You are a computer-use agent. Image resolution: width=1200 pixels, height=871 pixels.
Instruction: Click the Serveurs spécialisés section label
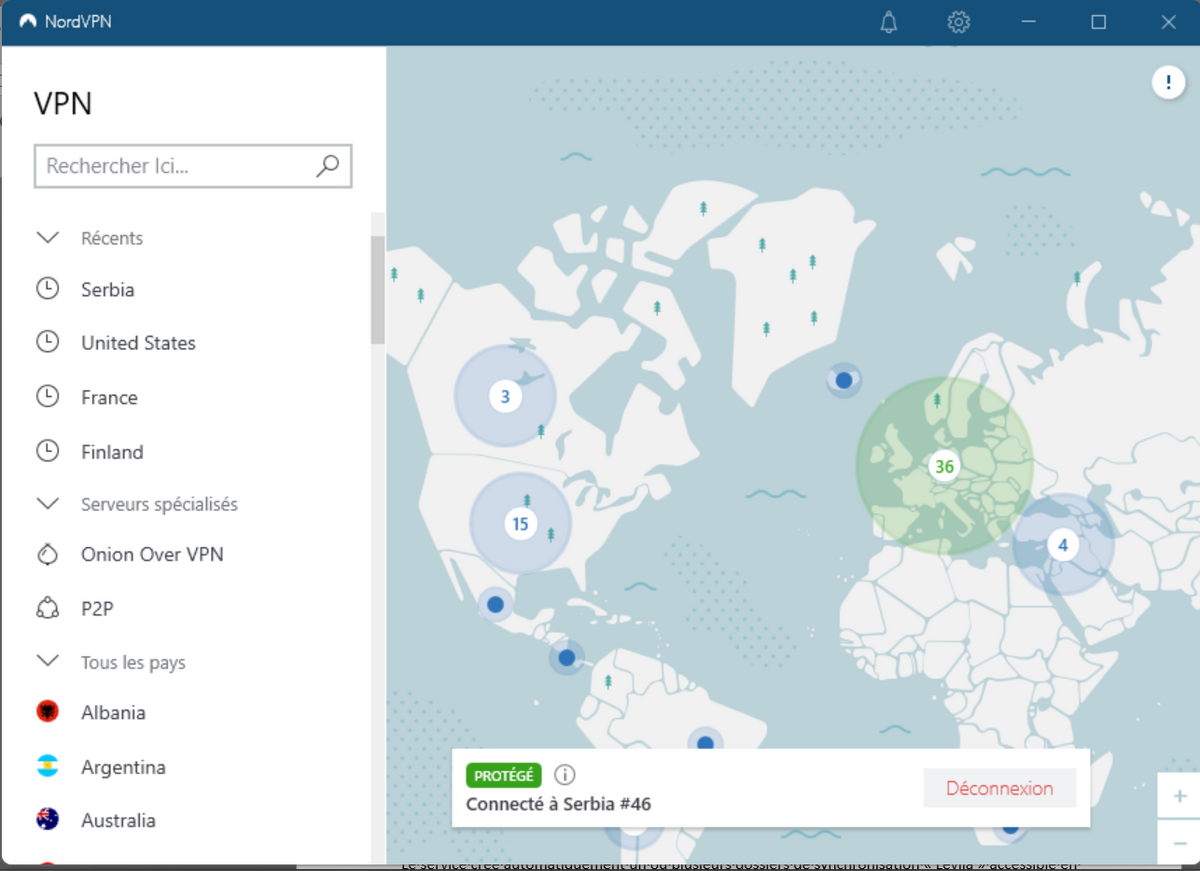click(x=159, y=504)
